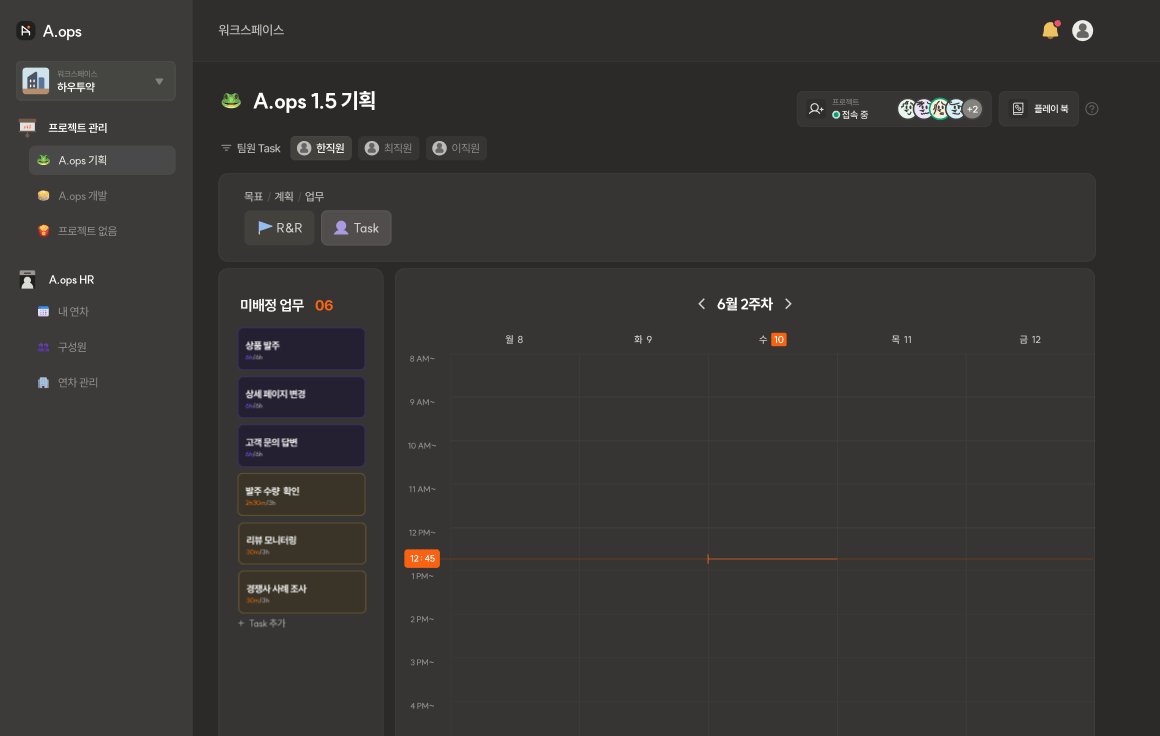Click the 목표 breadcrumb
This screenshot has width=1160, height=736.
point(253,196)
